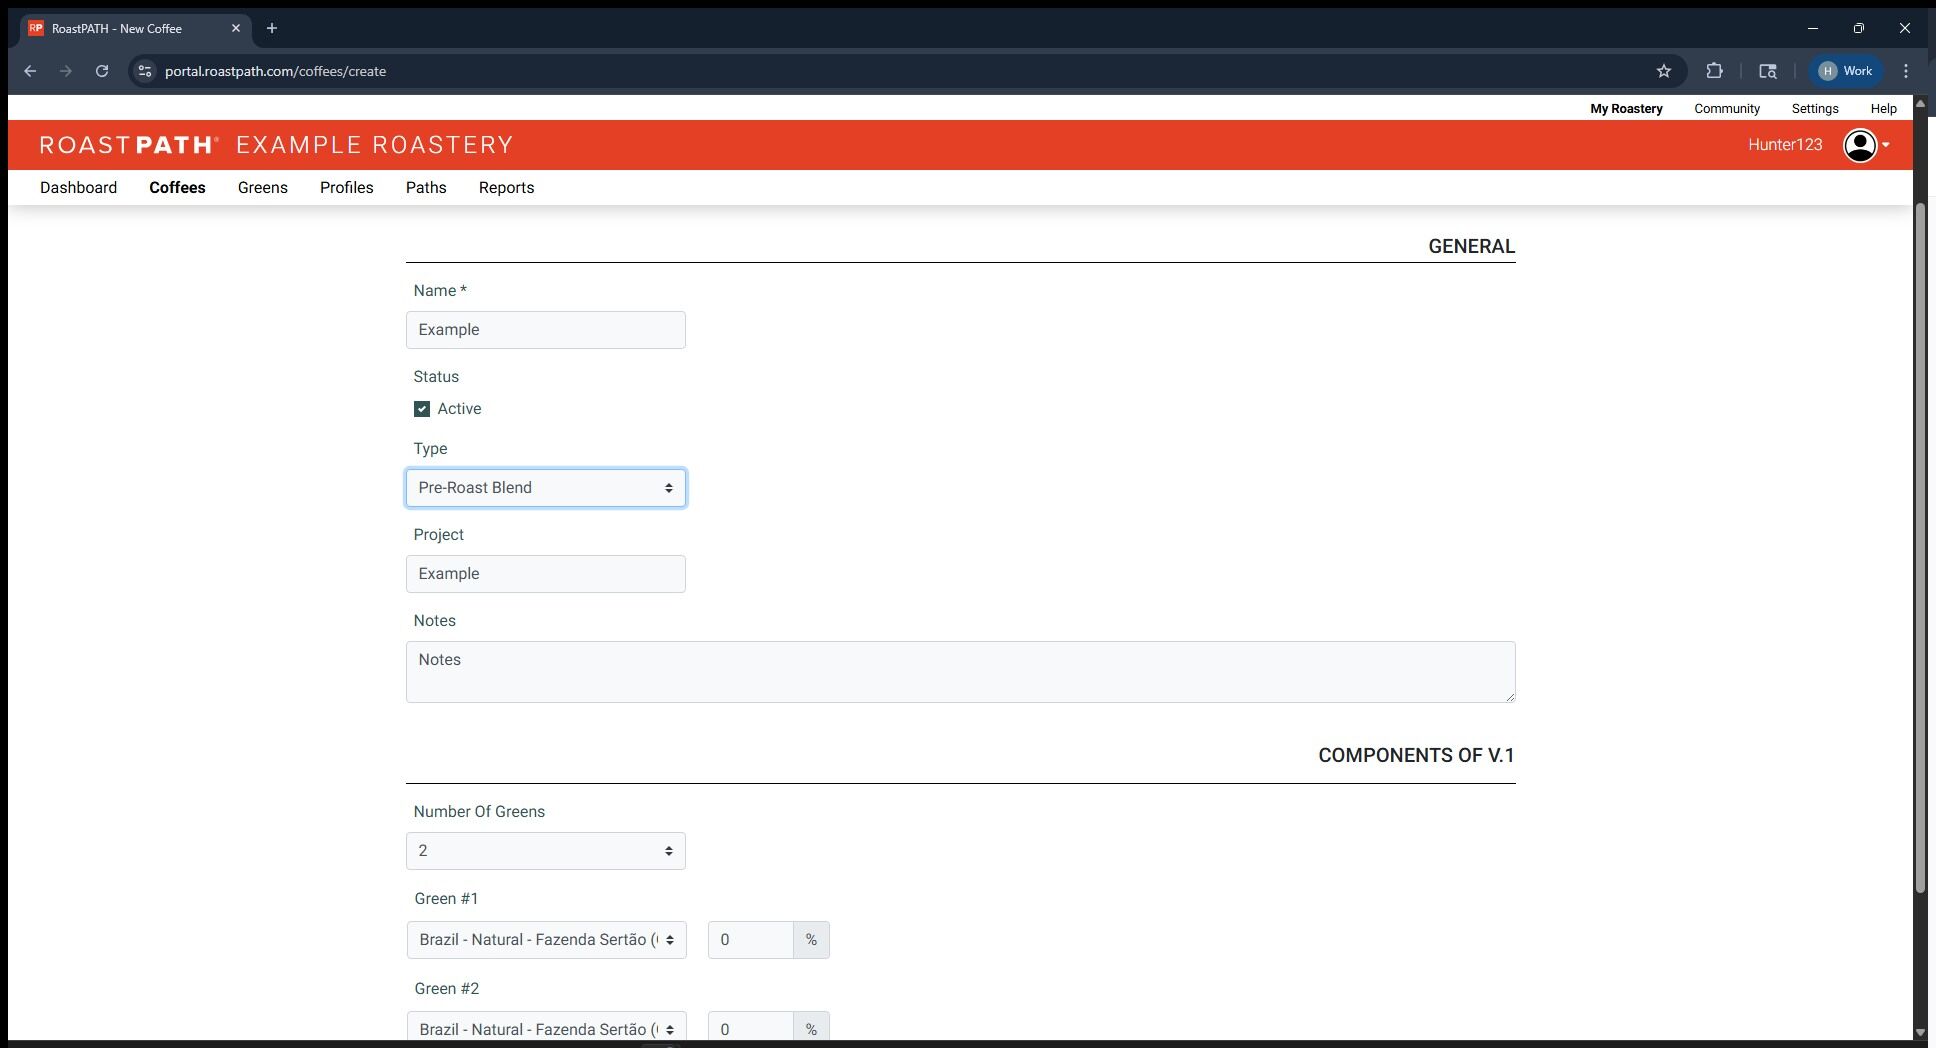Image resolution: width=1936 pixels, height=1048 pixels.
Task: Bookmark this page with the star icon
Action: [x=1664, y=71]
